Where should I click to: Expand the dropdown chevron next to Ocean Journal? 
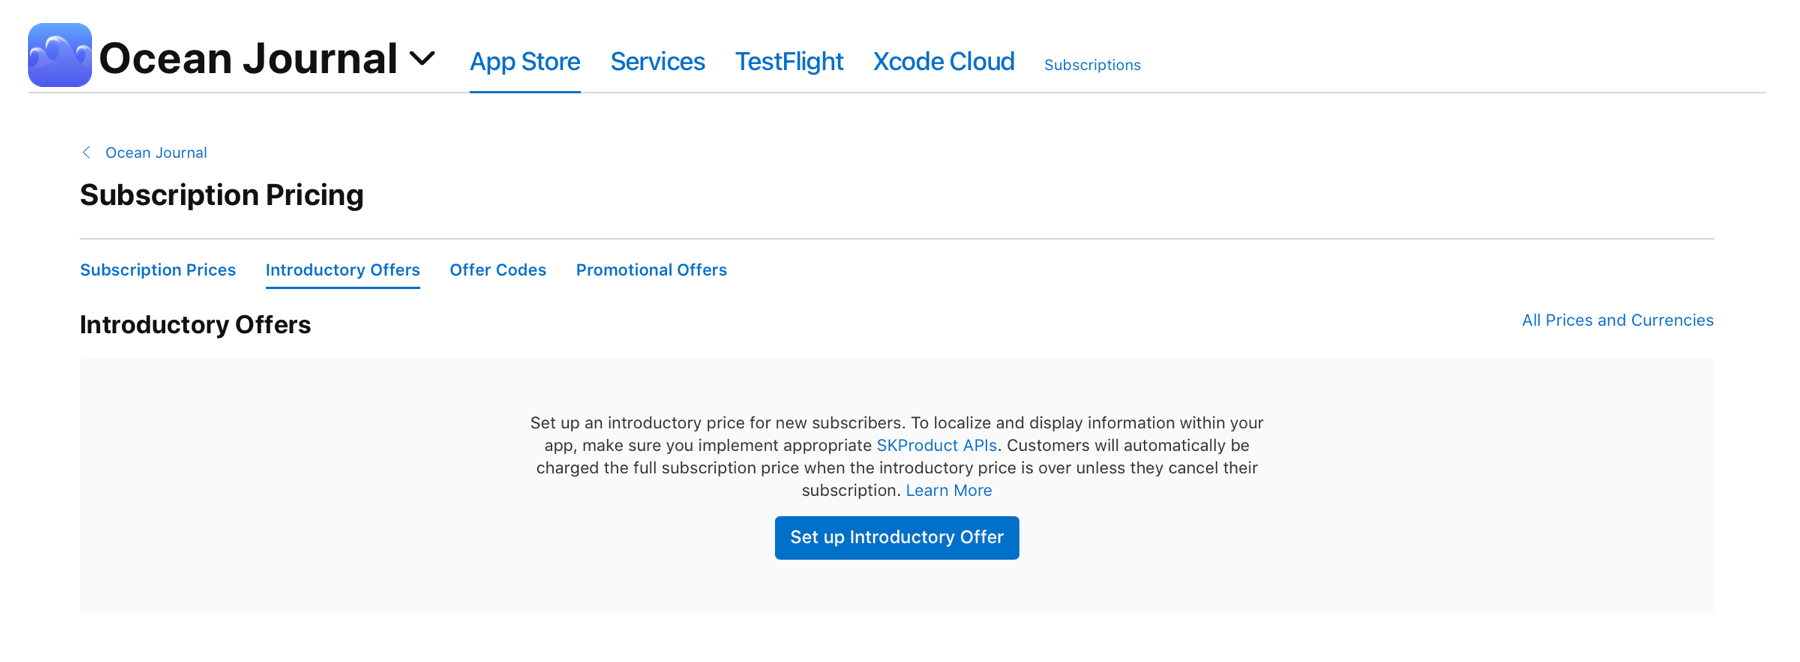[423, 59]
